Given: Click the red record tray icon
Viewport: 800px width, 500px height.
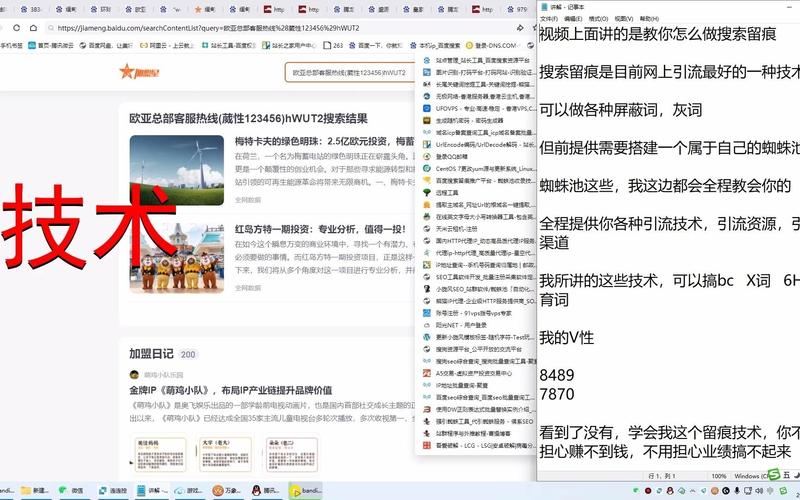Looking at the screenshot, I should point(648,491).
